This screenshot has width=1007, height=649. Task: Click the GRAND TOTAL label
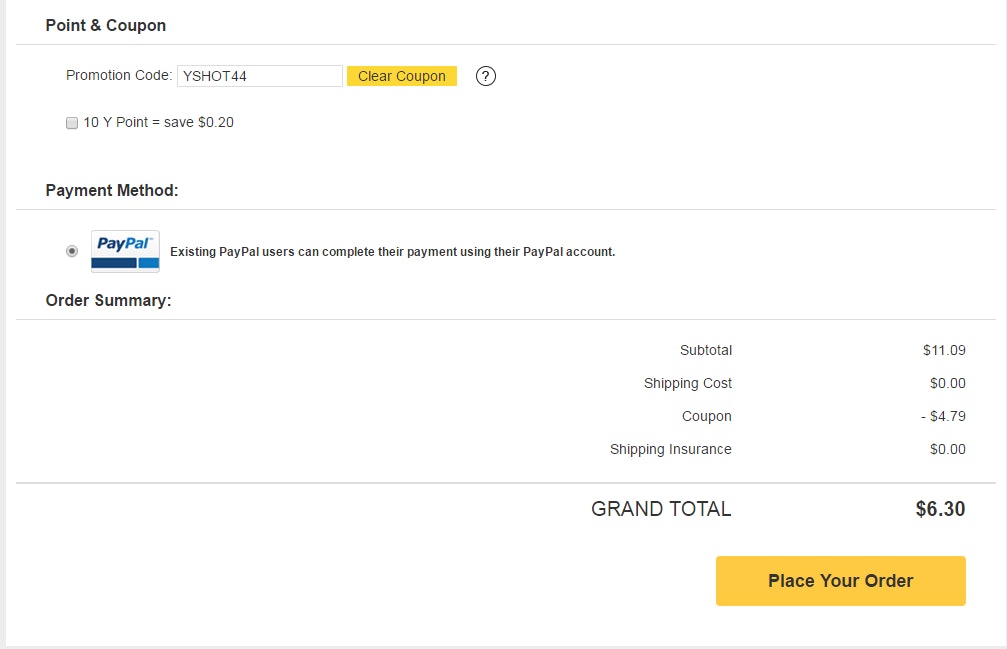661,508
